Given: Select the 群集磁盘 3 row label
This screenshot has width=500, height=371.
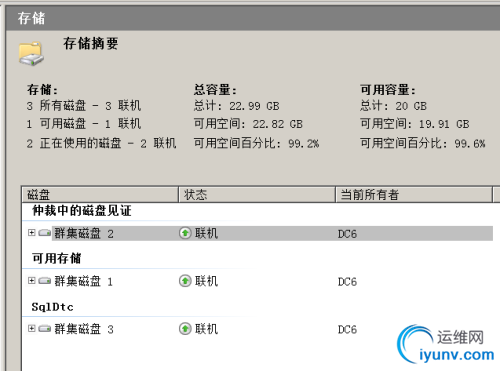Looking at the screenshot, I should 84,329.
